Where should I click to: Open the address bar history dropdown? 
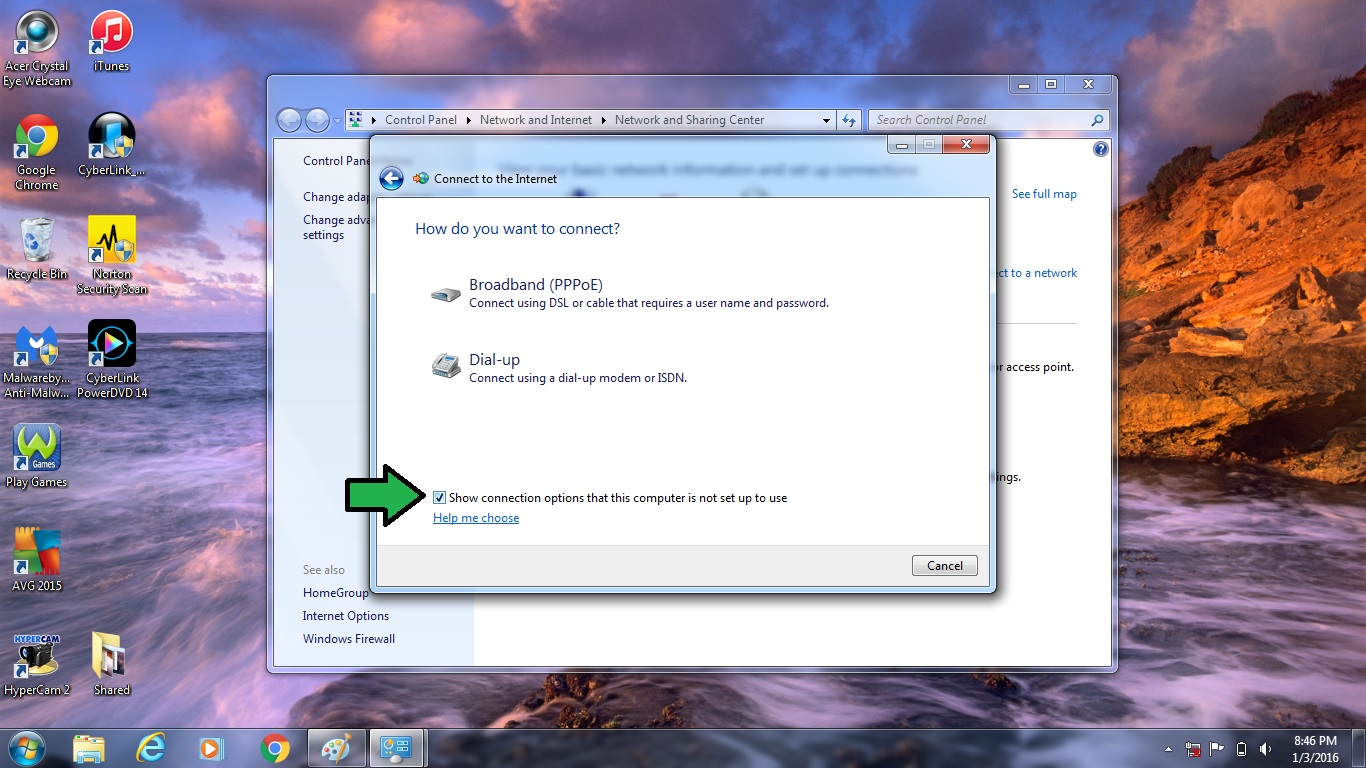point(826,120)
